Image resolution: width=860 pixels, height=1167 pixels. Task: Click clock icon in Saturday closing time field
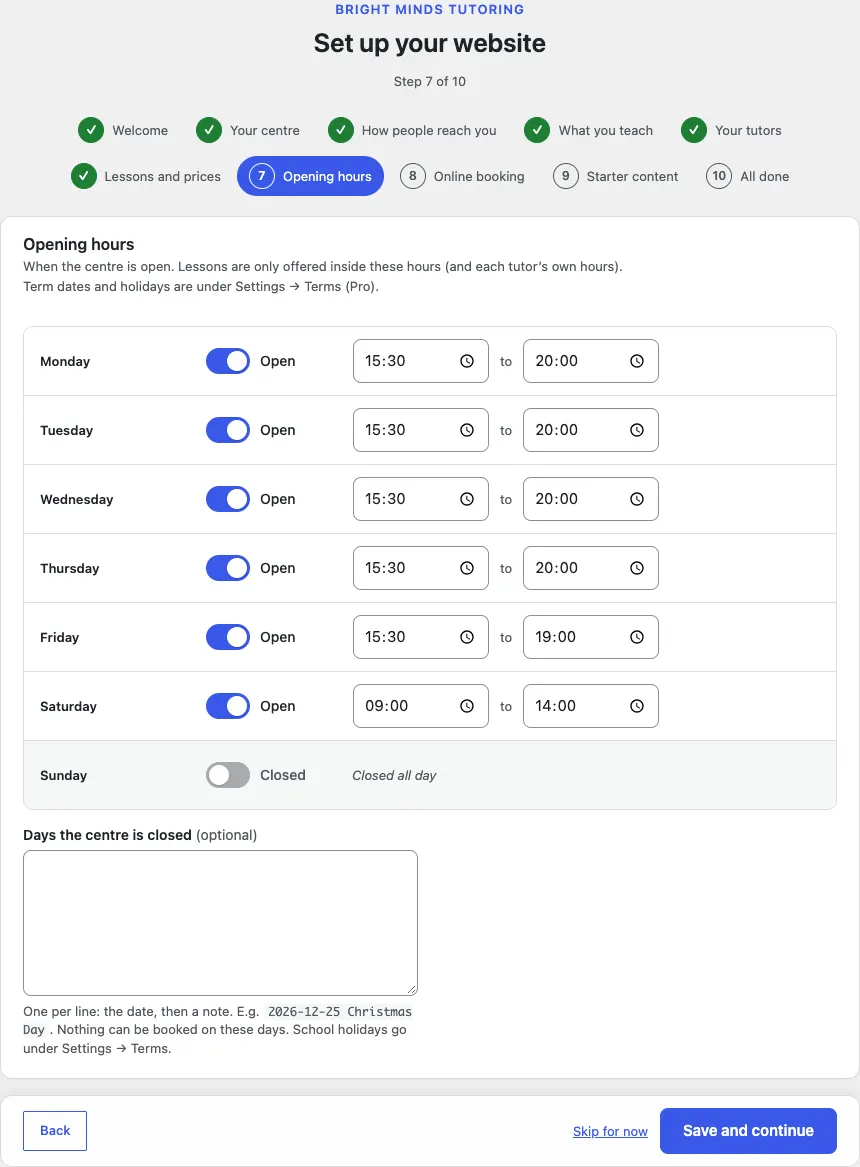click(637, 706)
